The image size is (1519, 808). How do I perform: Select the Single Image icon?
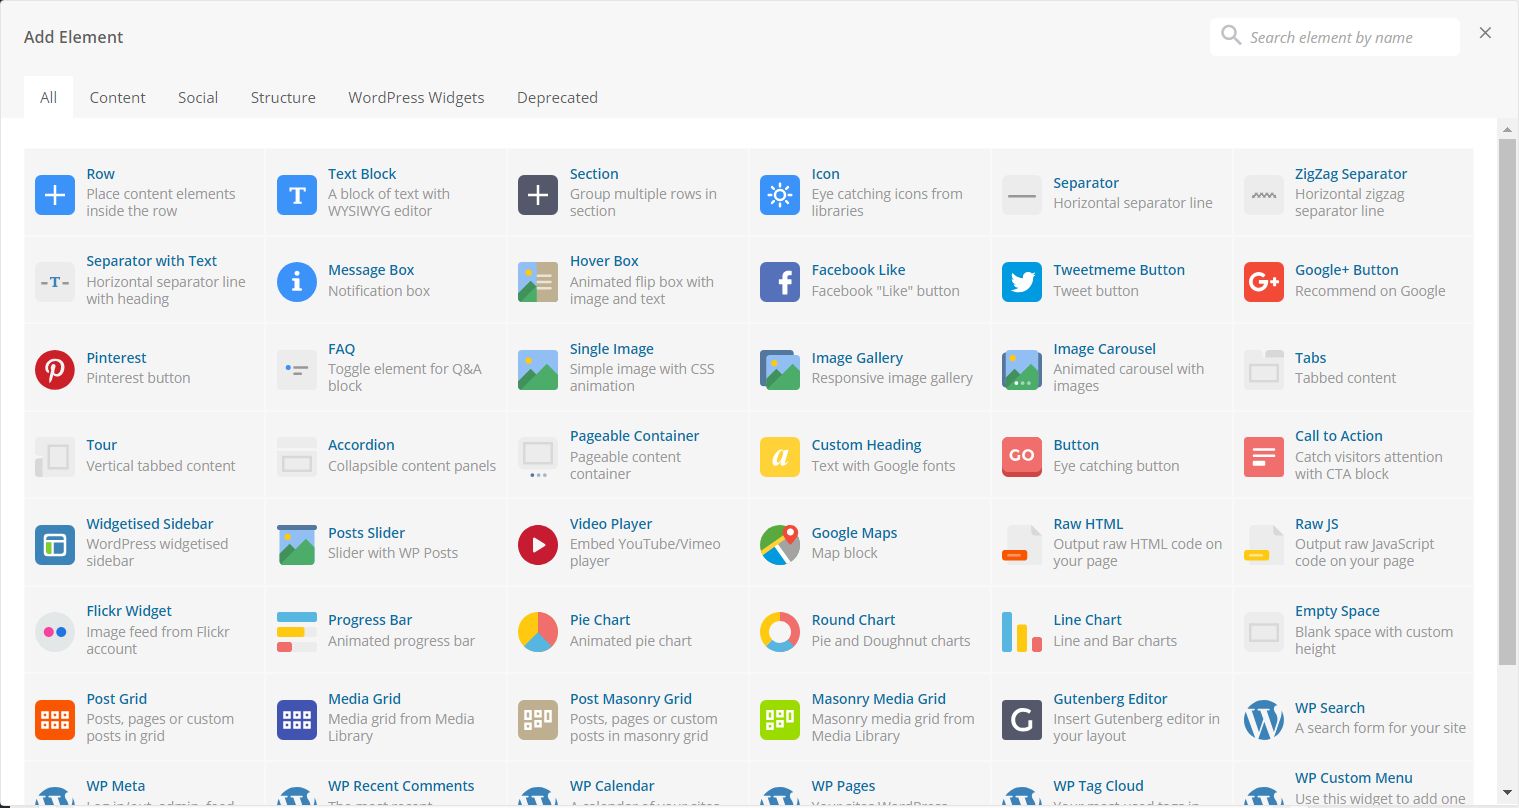point(538,370)
